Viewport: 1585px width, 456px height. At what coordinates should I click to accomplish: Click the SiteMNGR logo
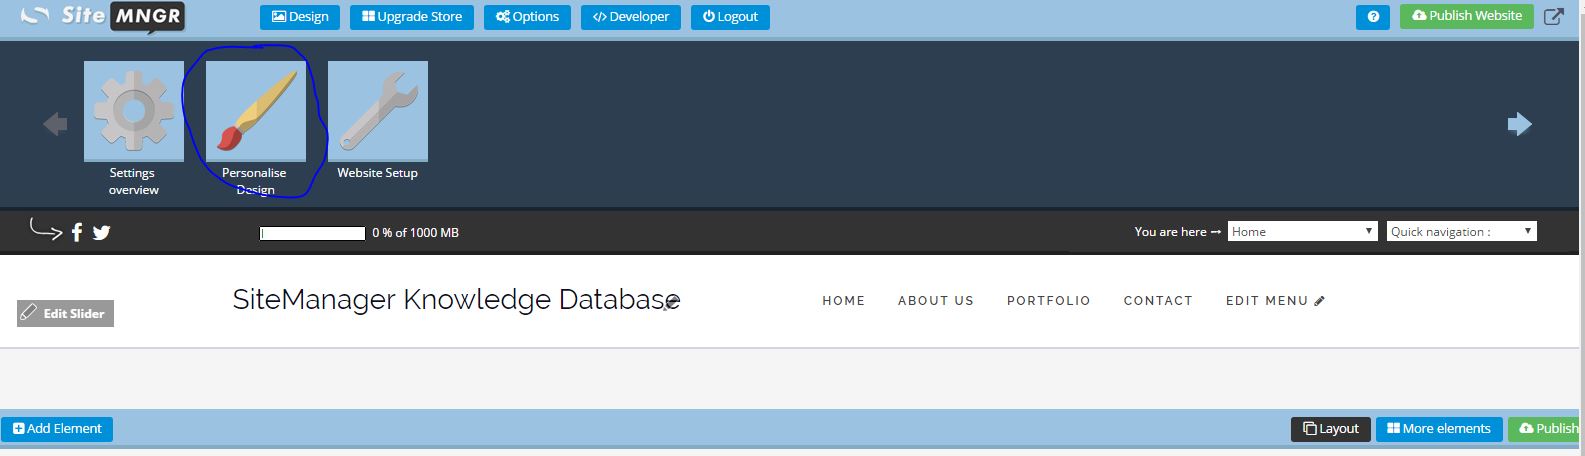103,16
